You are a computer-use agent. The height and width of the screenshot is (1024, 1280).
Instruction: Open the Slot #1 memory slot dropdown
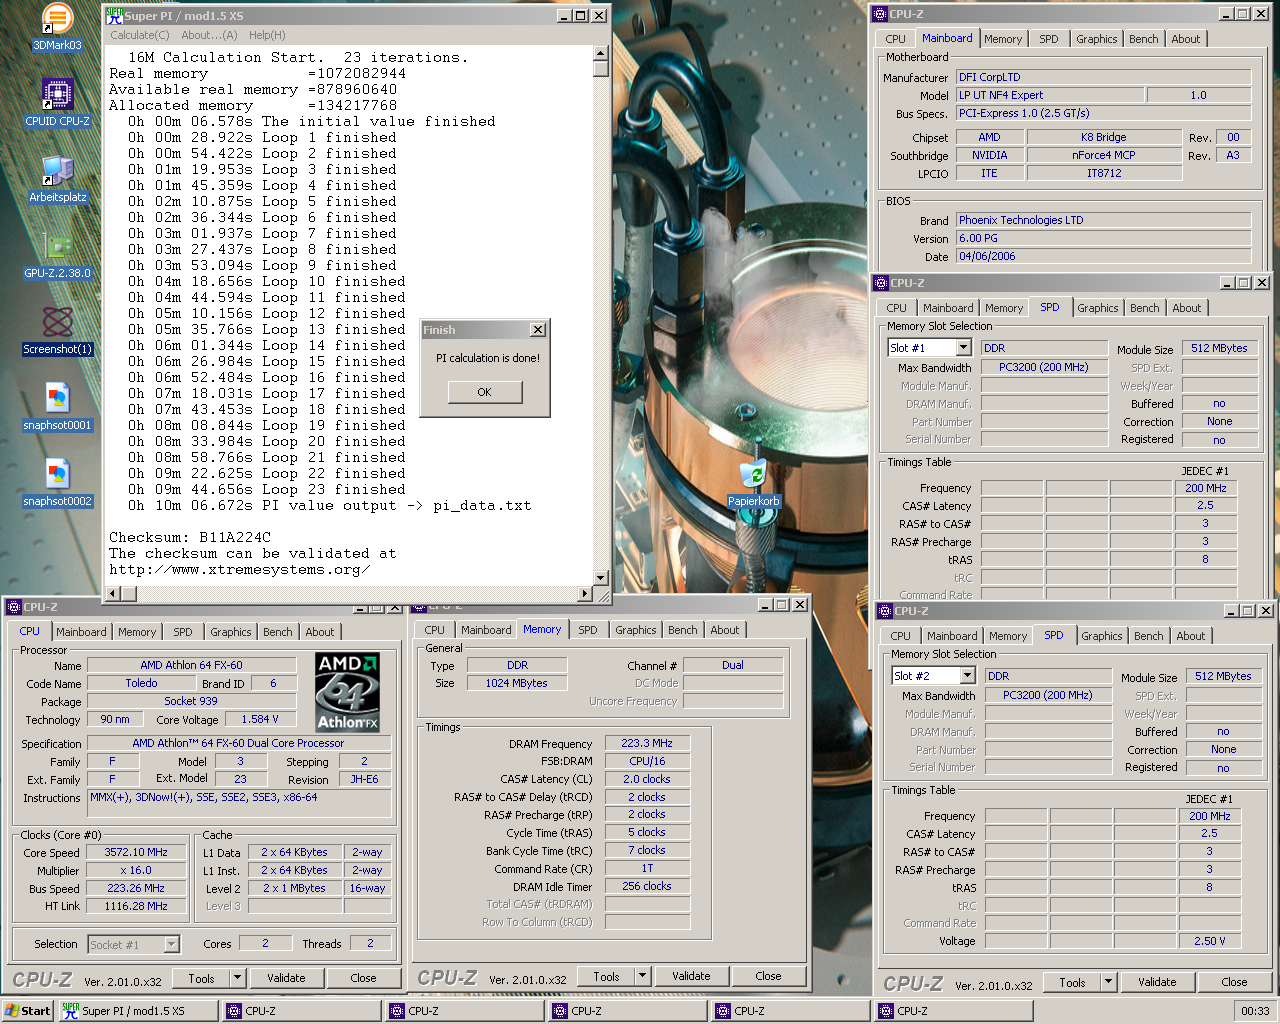[964, 348]
